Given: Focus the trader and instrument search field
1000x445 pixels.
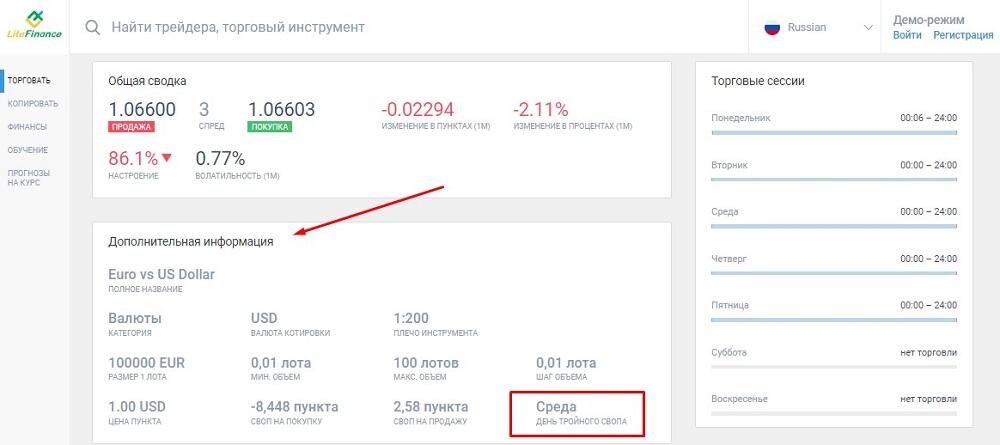Looking at the screenshot, I should tap(238, 27).
